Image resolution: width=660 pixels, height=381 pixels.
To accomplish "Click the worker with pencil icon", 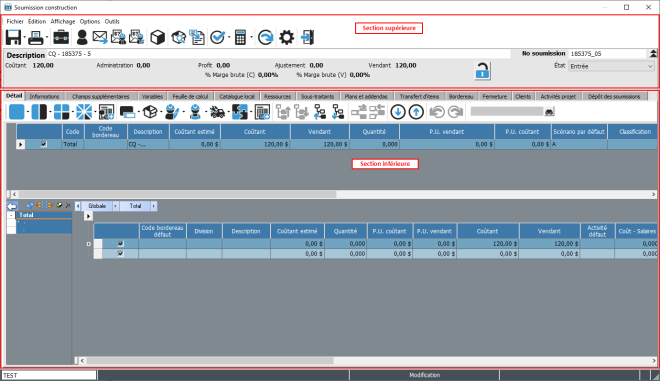I will click(x=172, y=112).
